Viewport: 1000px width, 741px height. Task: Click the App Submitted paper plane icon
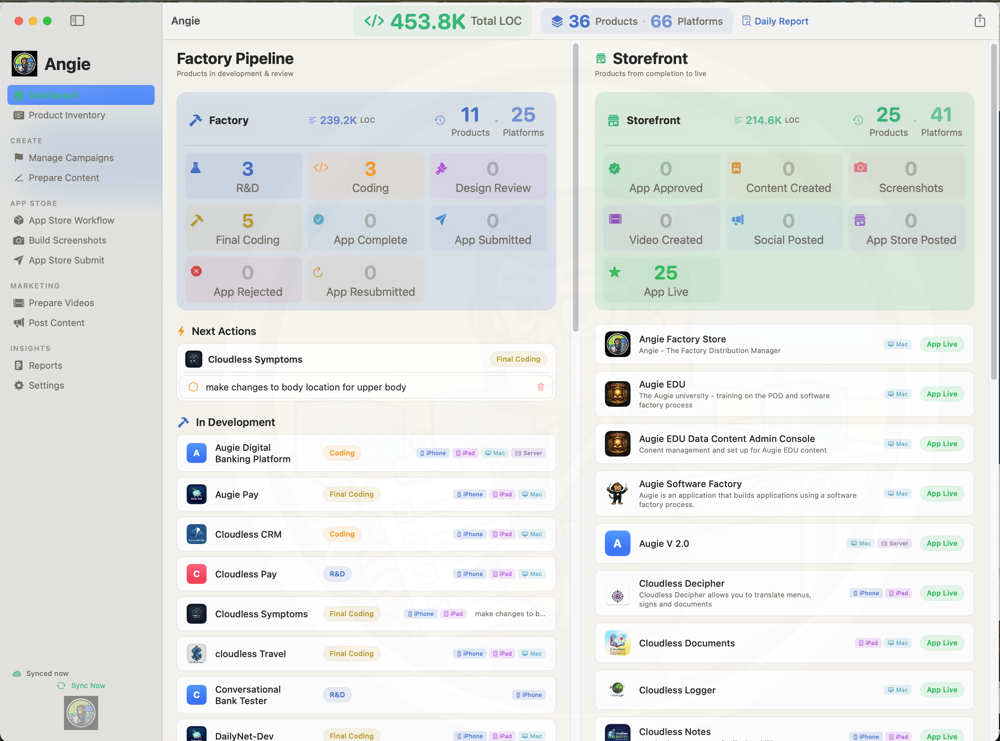point(441,219)
